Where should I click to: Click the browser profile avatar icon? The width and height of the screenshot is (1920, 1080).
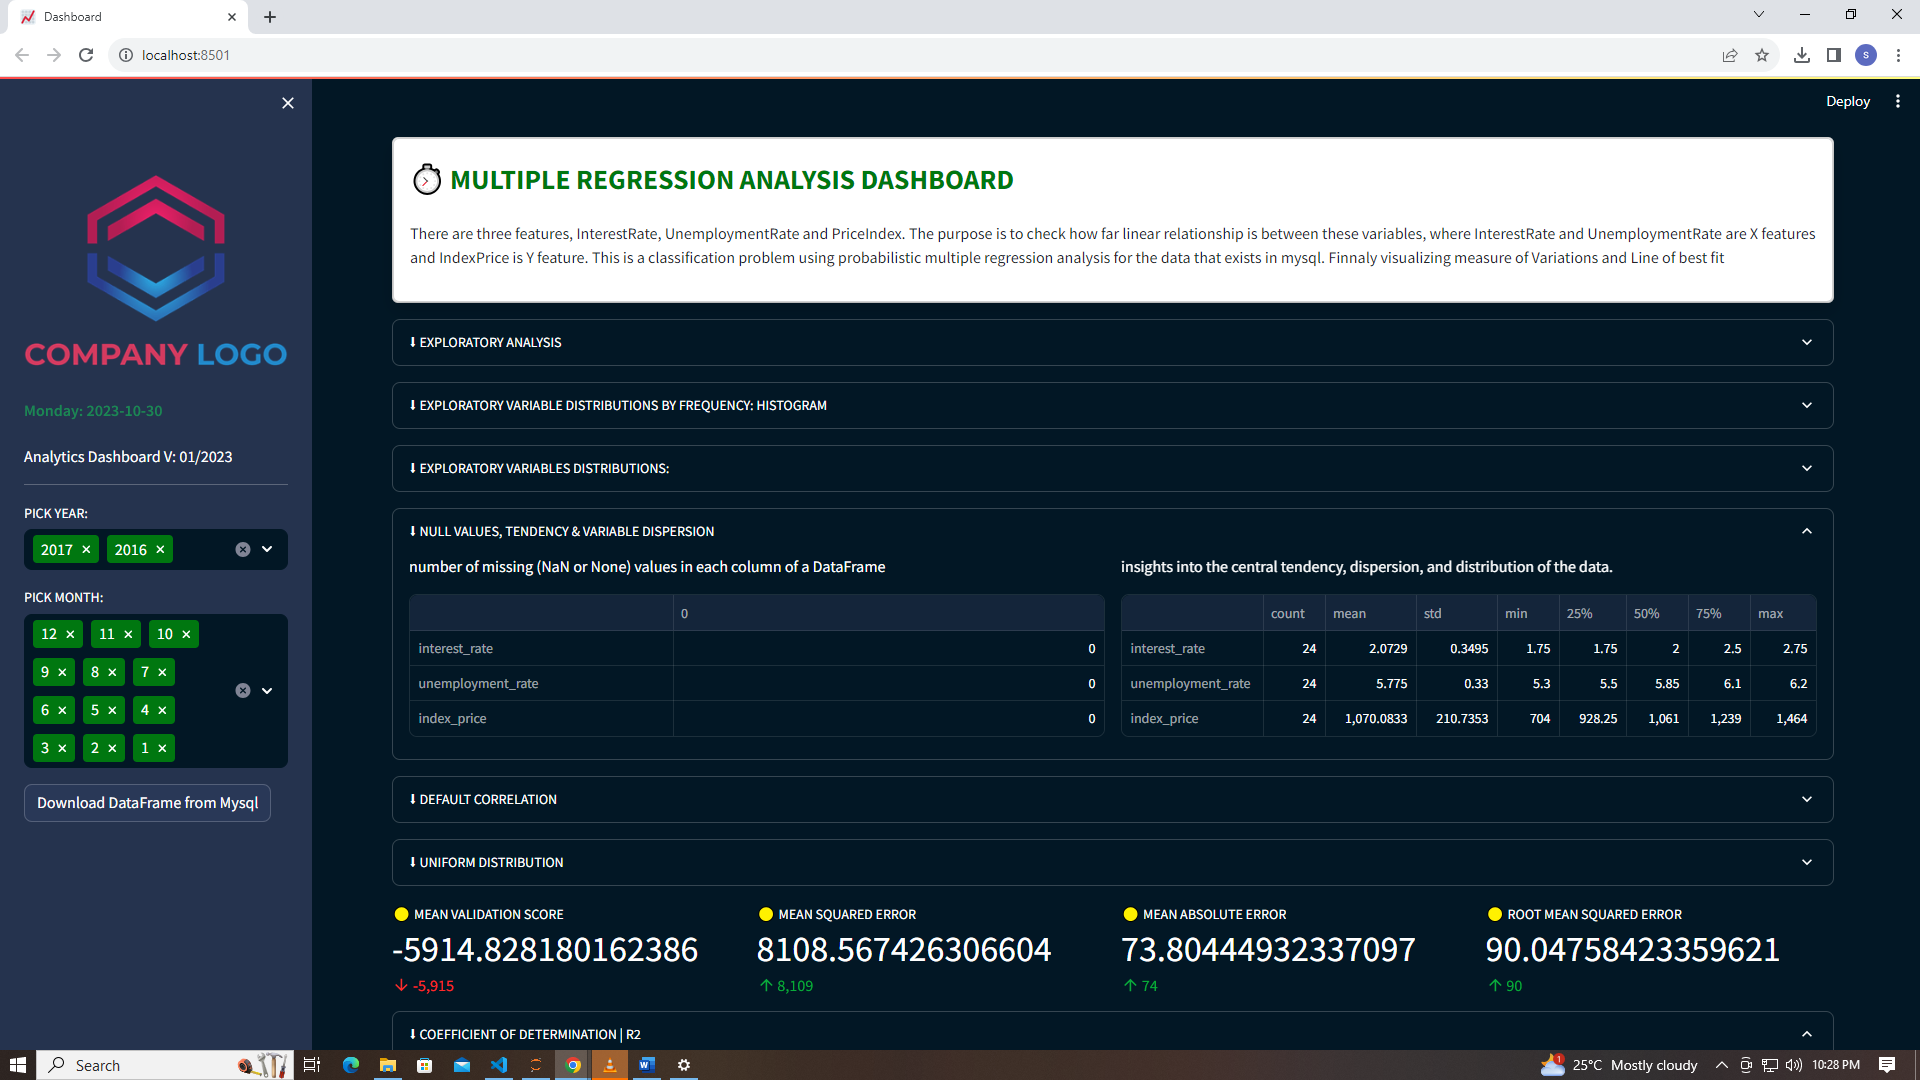(x=1867, y=55)
